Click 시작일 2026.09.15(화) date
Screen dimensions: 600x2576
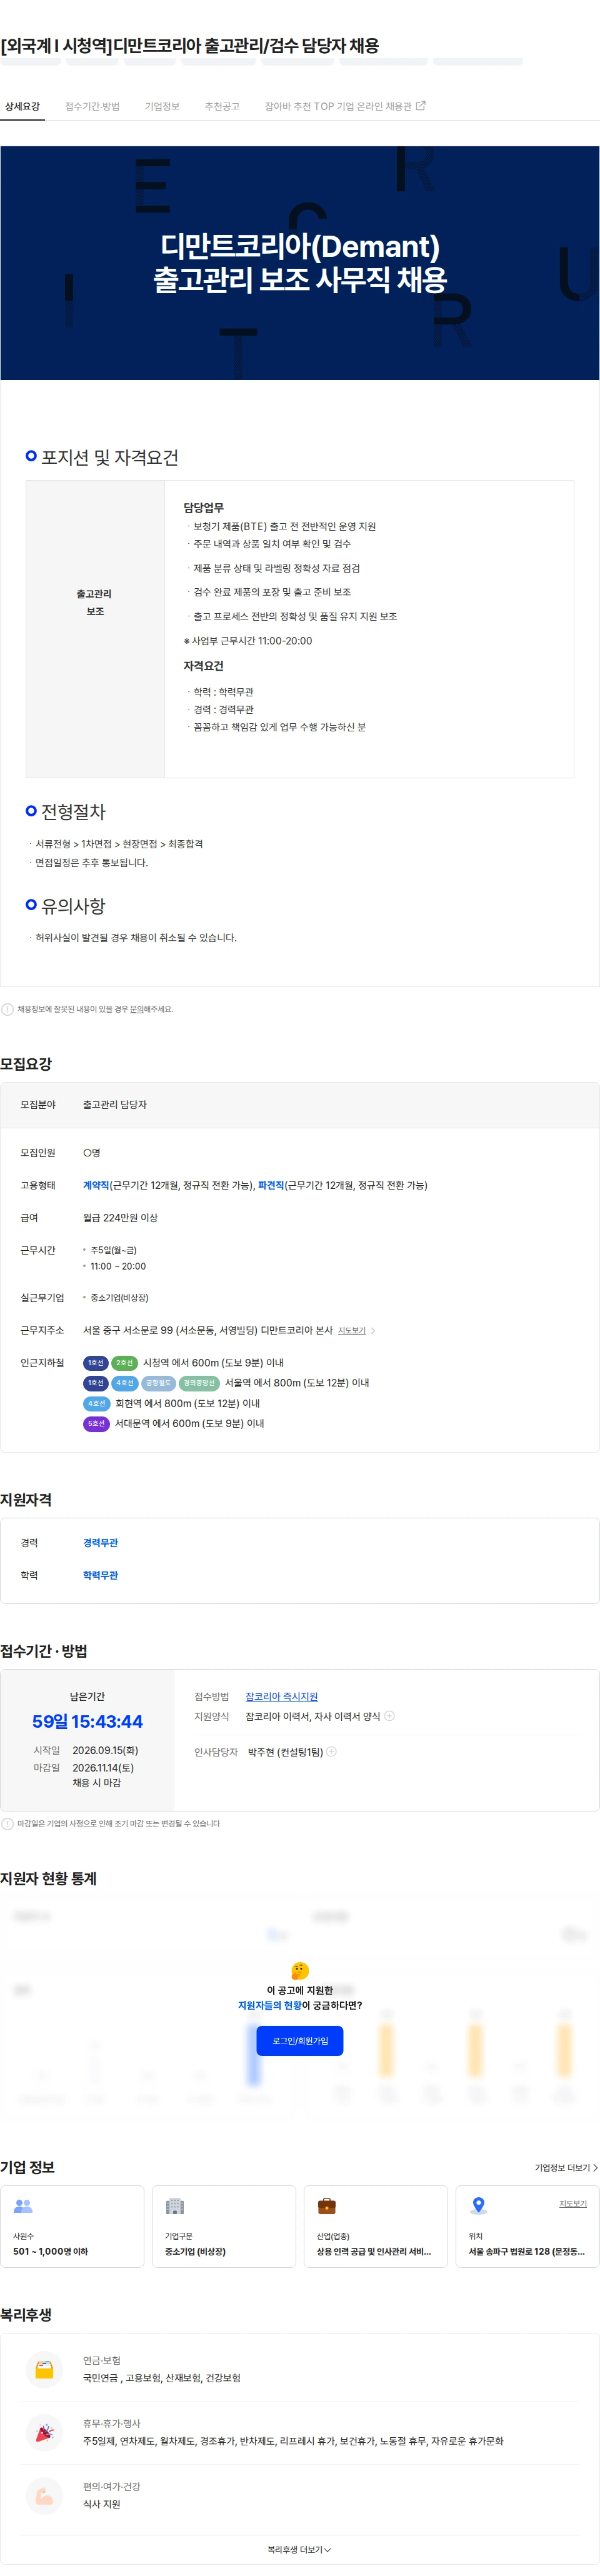(x=105, y=1750)
